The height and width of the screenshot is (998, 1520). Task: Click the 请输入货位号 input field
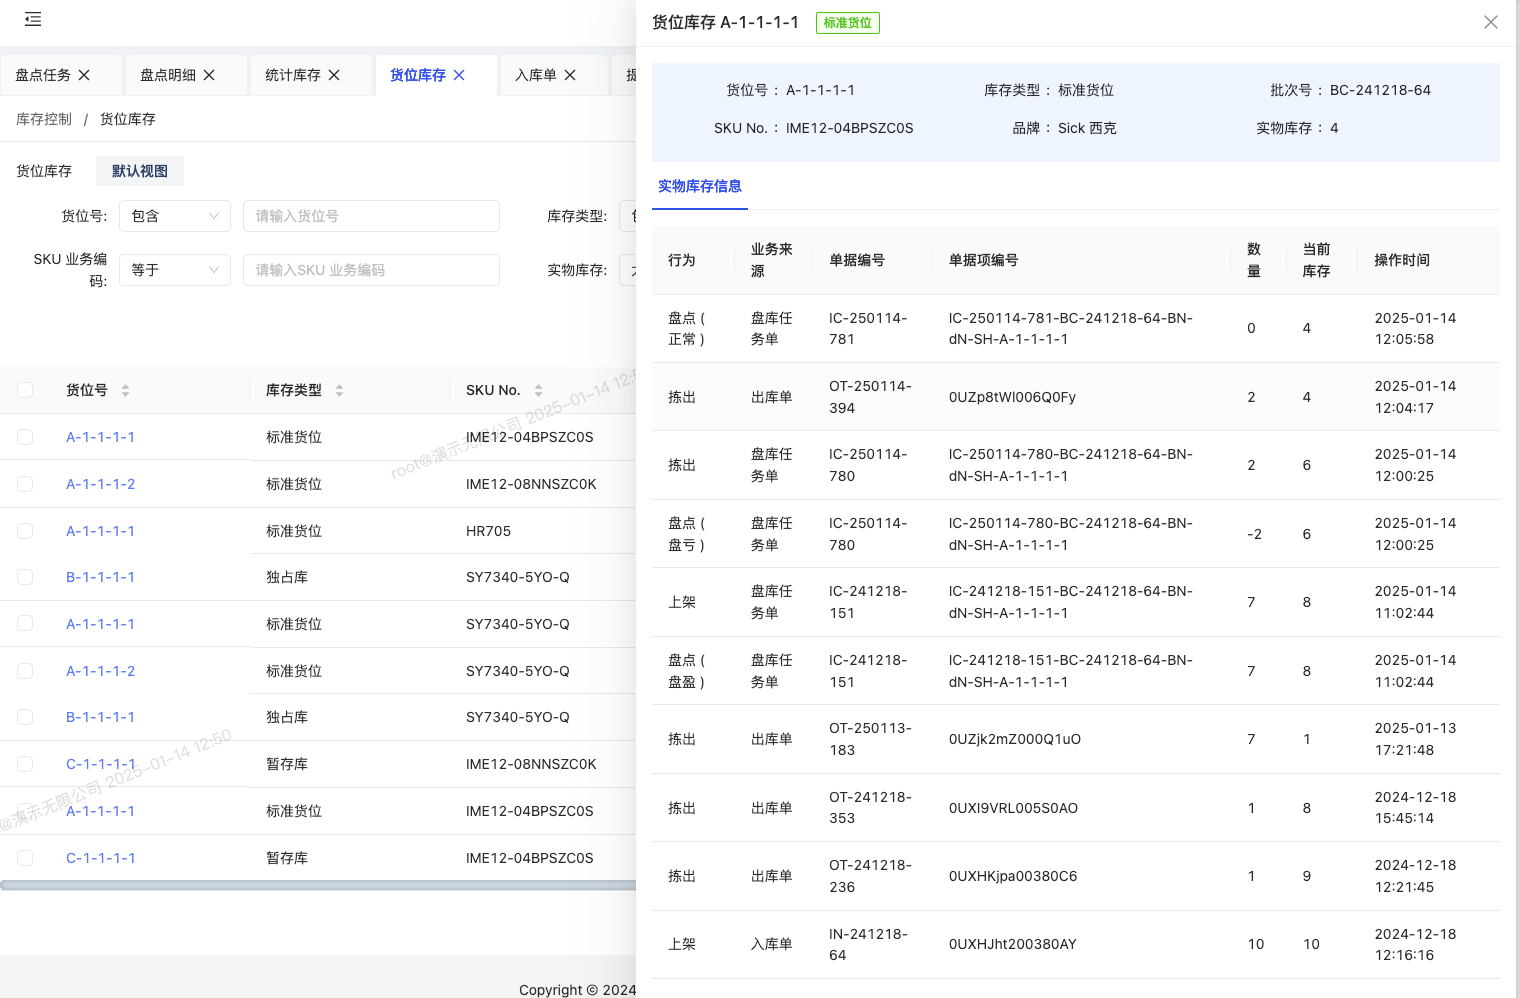(x=371, y=216)
